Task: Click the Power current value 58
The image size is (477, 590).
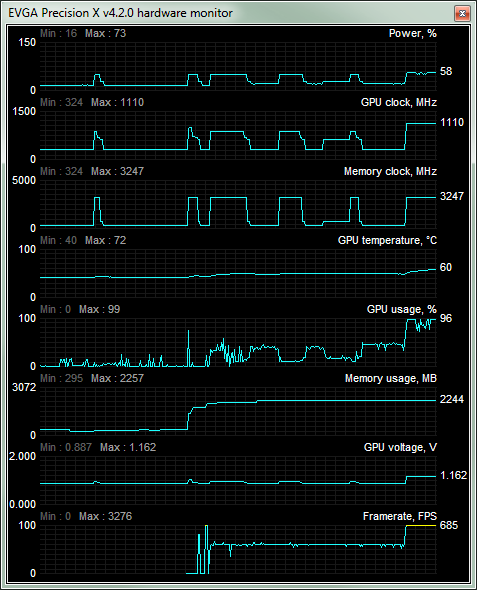Action: 446,71
